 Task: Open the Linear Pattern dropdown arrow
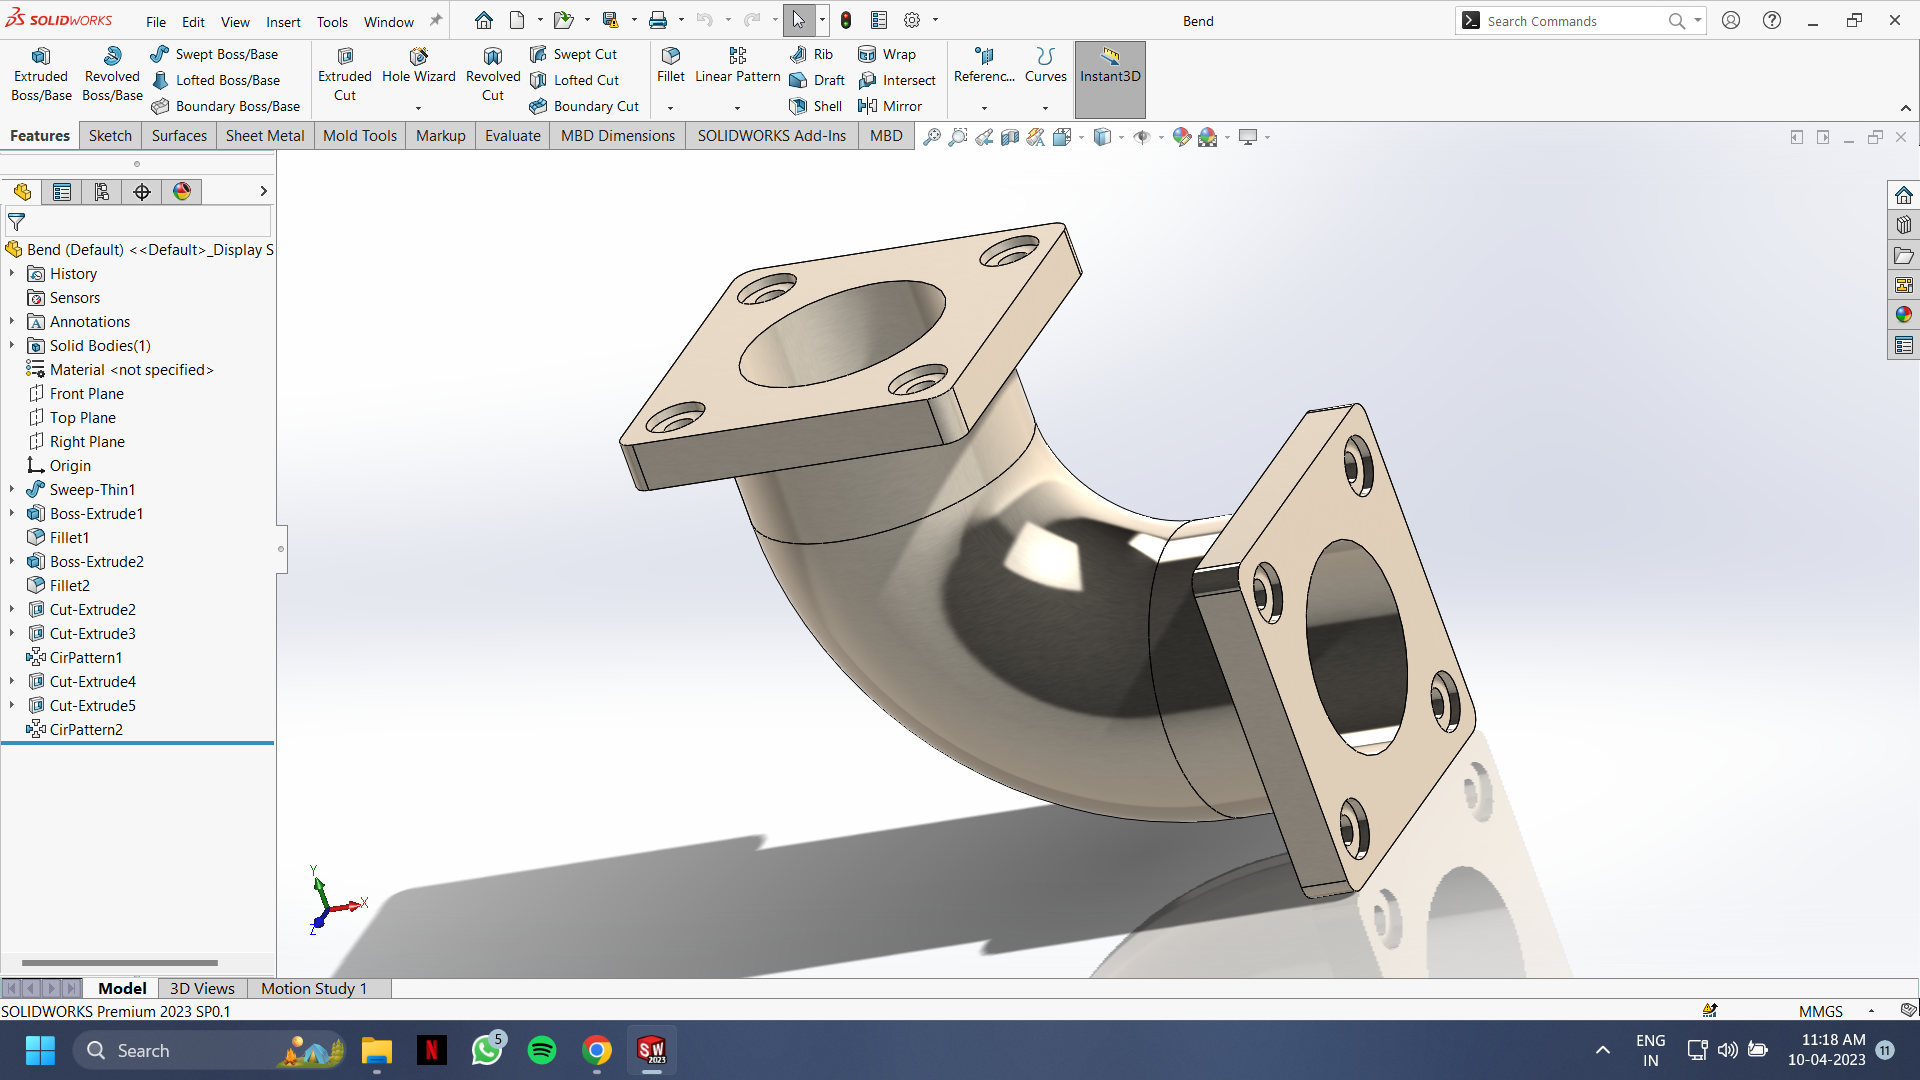point(737,108)
